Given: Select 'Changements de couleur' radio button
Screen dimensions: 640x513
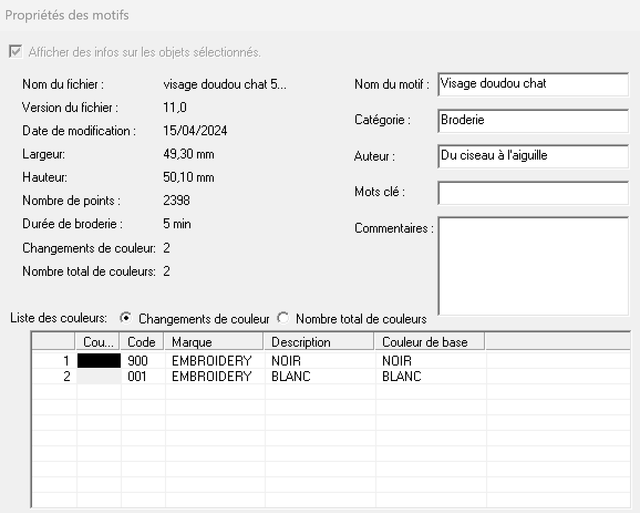Looking at the screenshot, I should tap(126, 318).
